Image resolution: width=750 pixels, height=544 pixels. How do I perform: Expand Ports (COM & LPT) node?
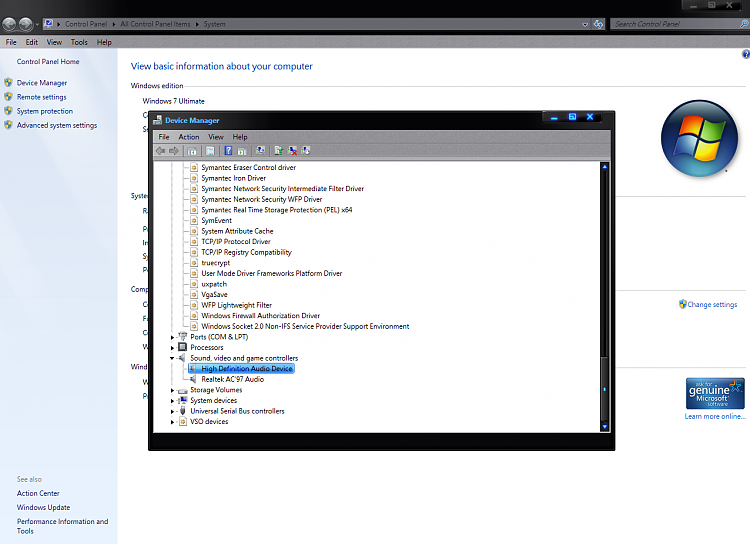coord(172,337)
